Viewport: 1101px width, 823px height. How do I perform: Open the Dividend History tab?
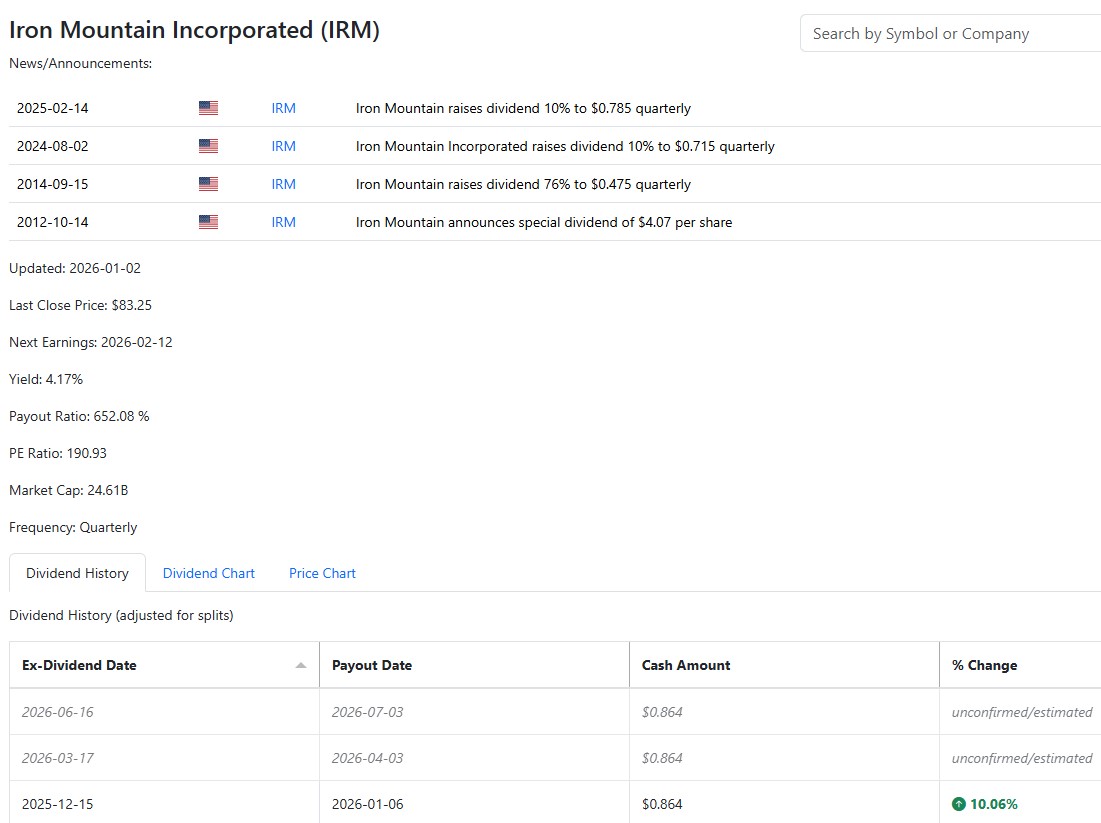tap(77, 573)
